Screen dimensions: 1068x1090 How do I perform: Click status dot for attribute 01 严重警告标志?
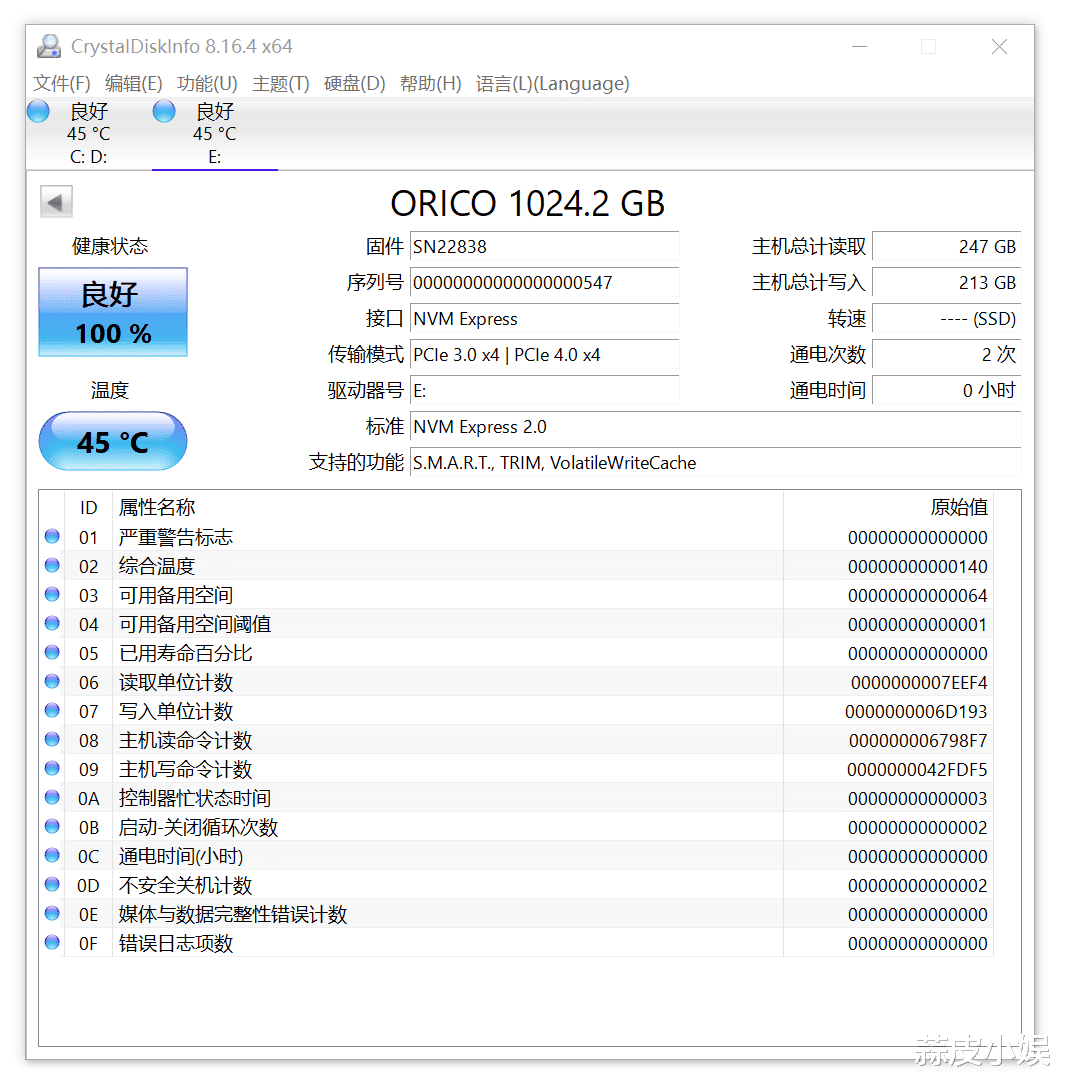click(x=52, y=537)
